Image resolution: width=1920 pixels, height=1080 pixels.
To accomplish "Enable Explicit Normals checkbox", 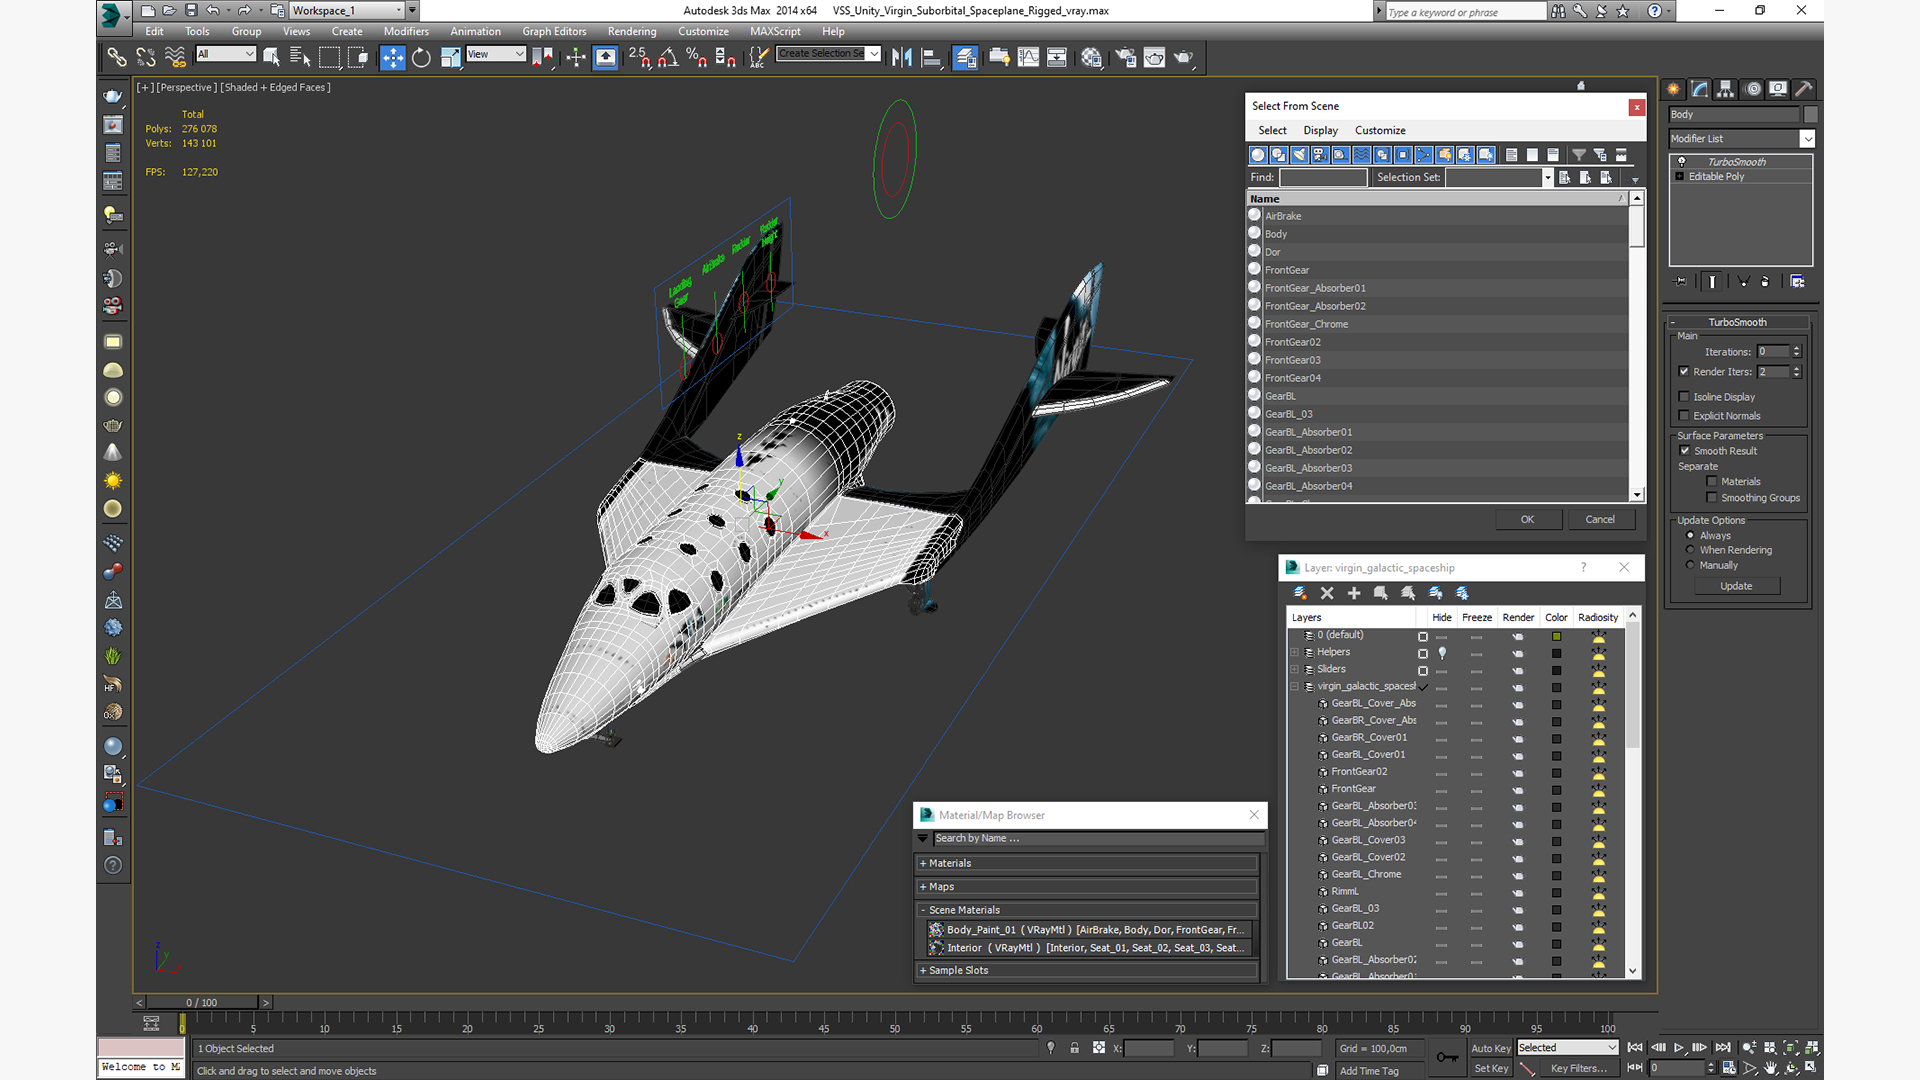I will click(1684, 416).
